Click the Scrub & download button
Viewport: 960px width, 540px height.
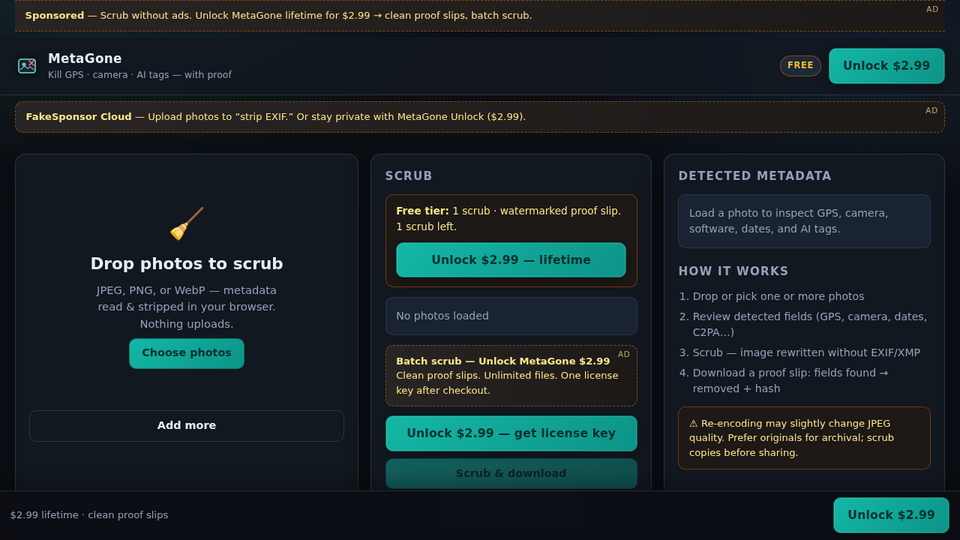coord(511,473)
